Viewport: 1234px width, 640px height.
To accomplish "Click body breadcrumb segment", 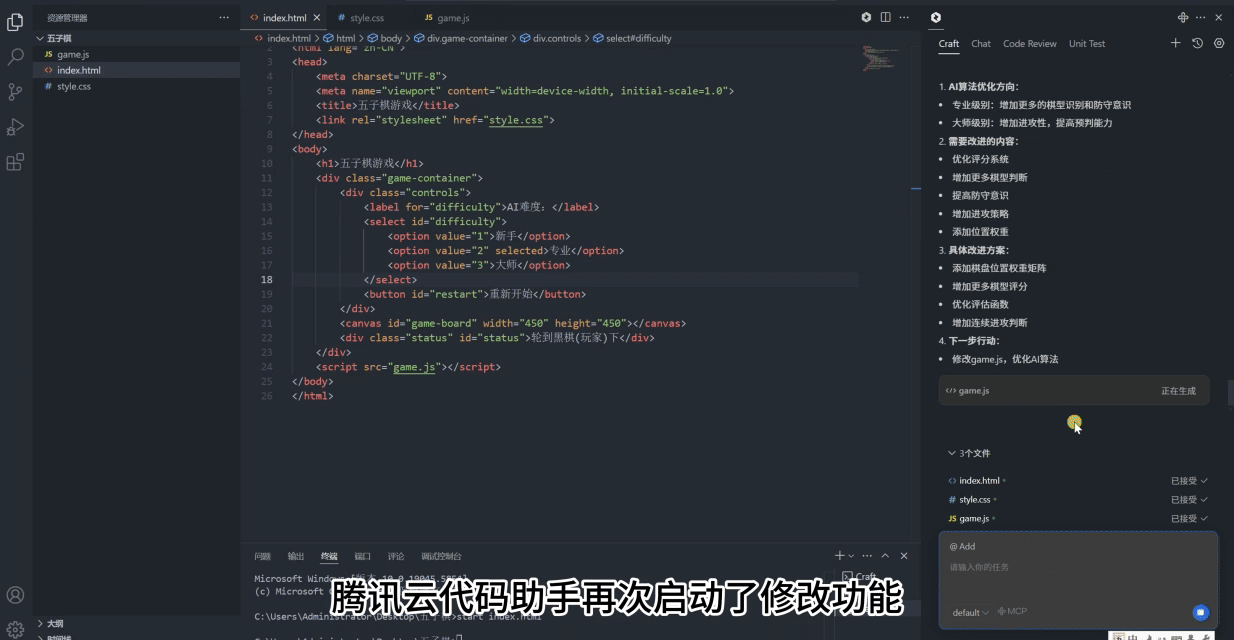I will click(x=390, y=38).
